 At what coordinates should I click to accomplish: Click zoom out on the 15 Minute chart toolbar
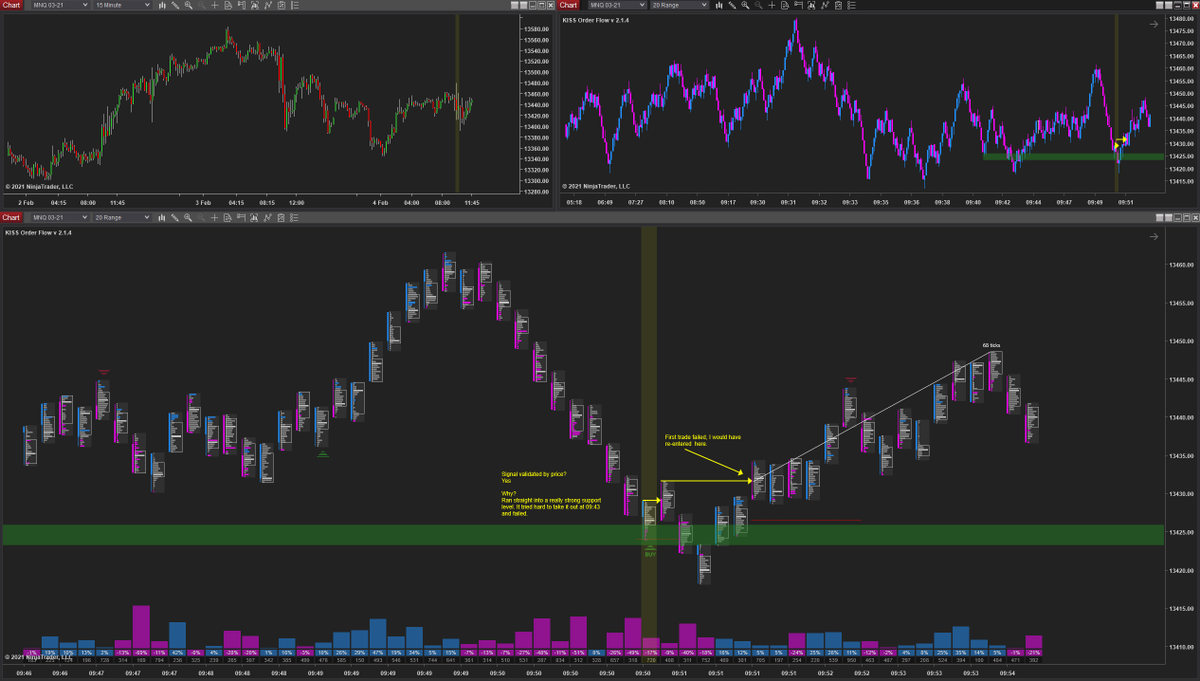click(x=202, y=5)
